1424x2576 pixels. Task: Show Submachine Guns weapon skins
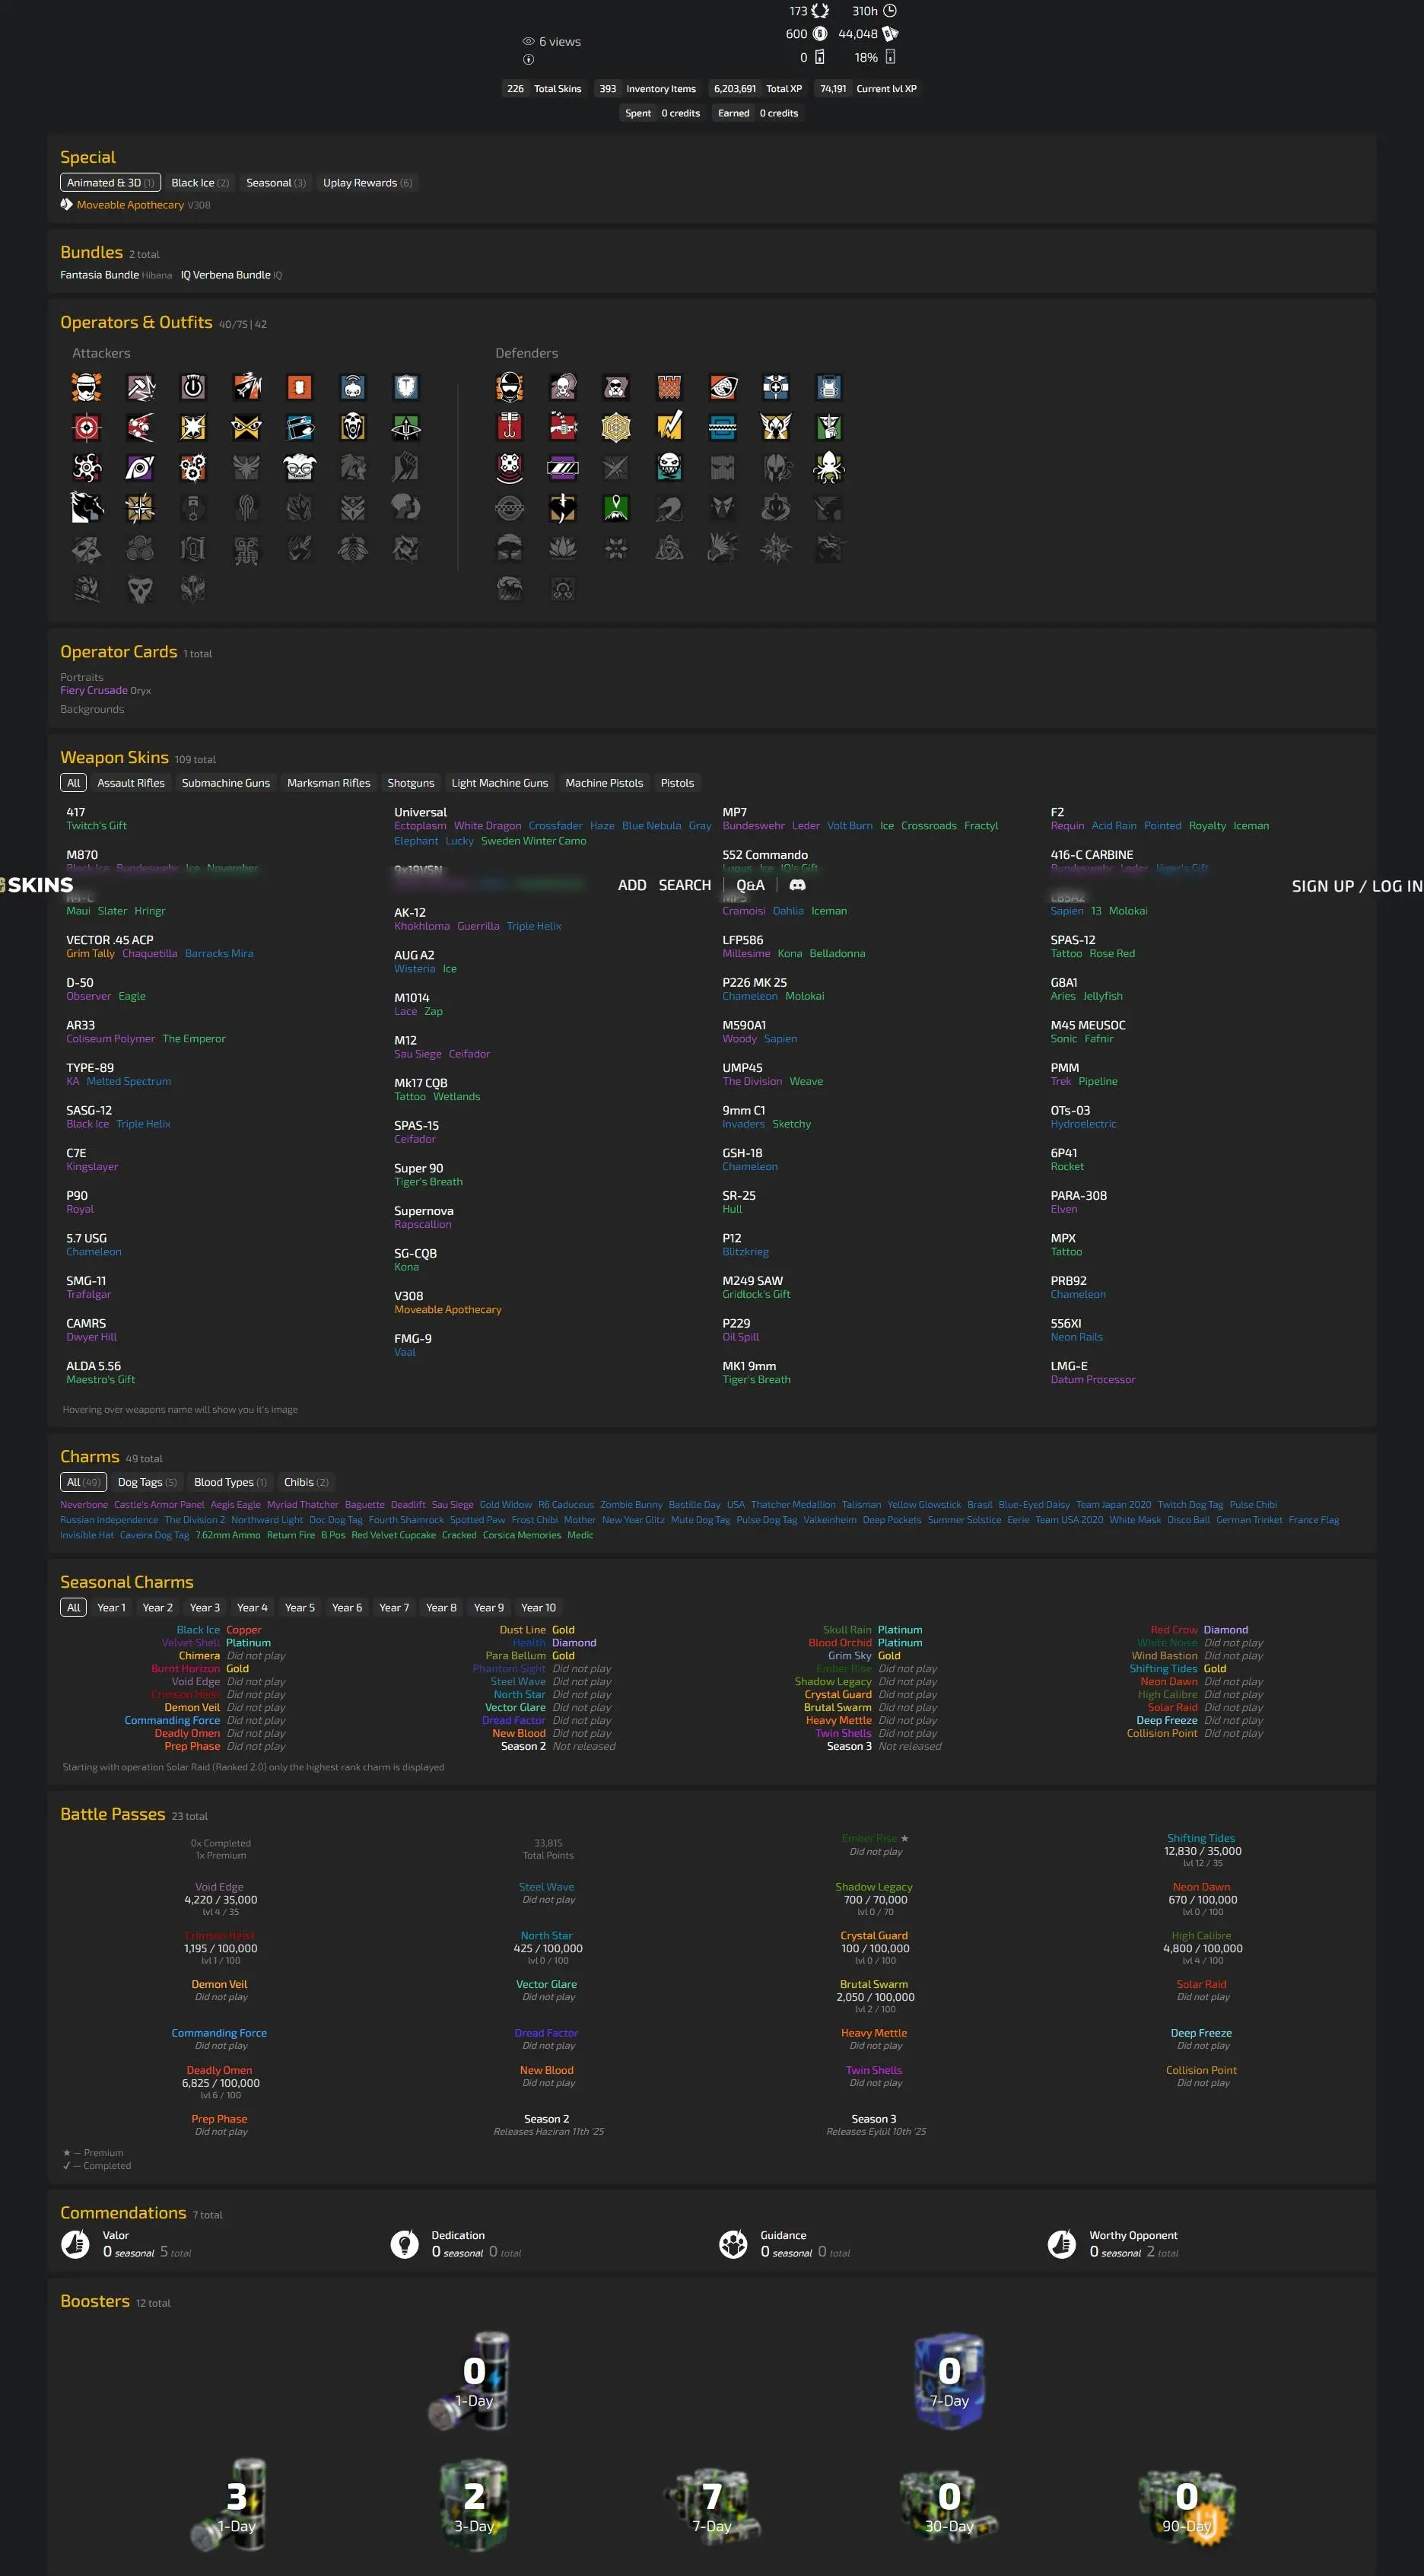tap(226, 783)
